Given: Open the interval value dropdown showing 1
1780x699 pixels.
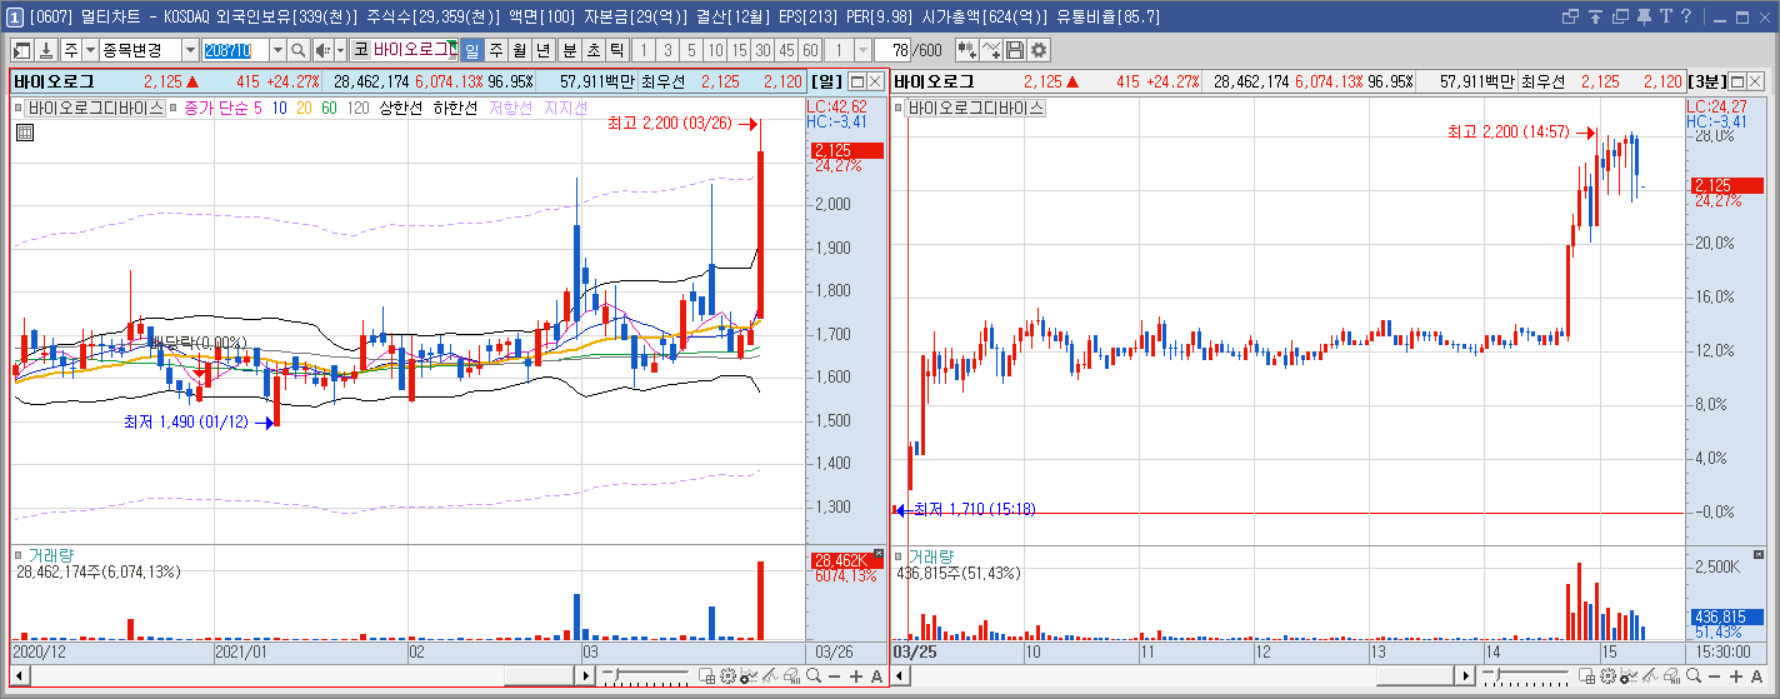Looking at the screenshot, I should 862,50.
